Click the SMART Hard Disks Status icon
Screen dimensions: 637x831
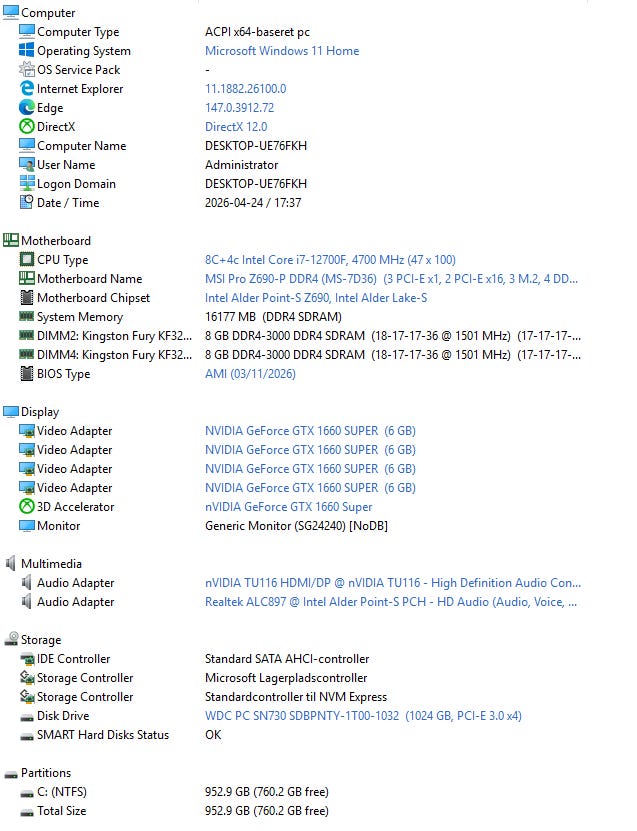pos(26,736)
